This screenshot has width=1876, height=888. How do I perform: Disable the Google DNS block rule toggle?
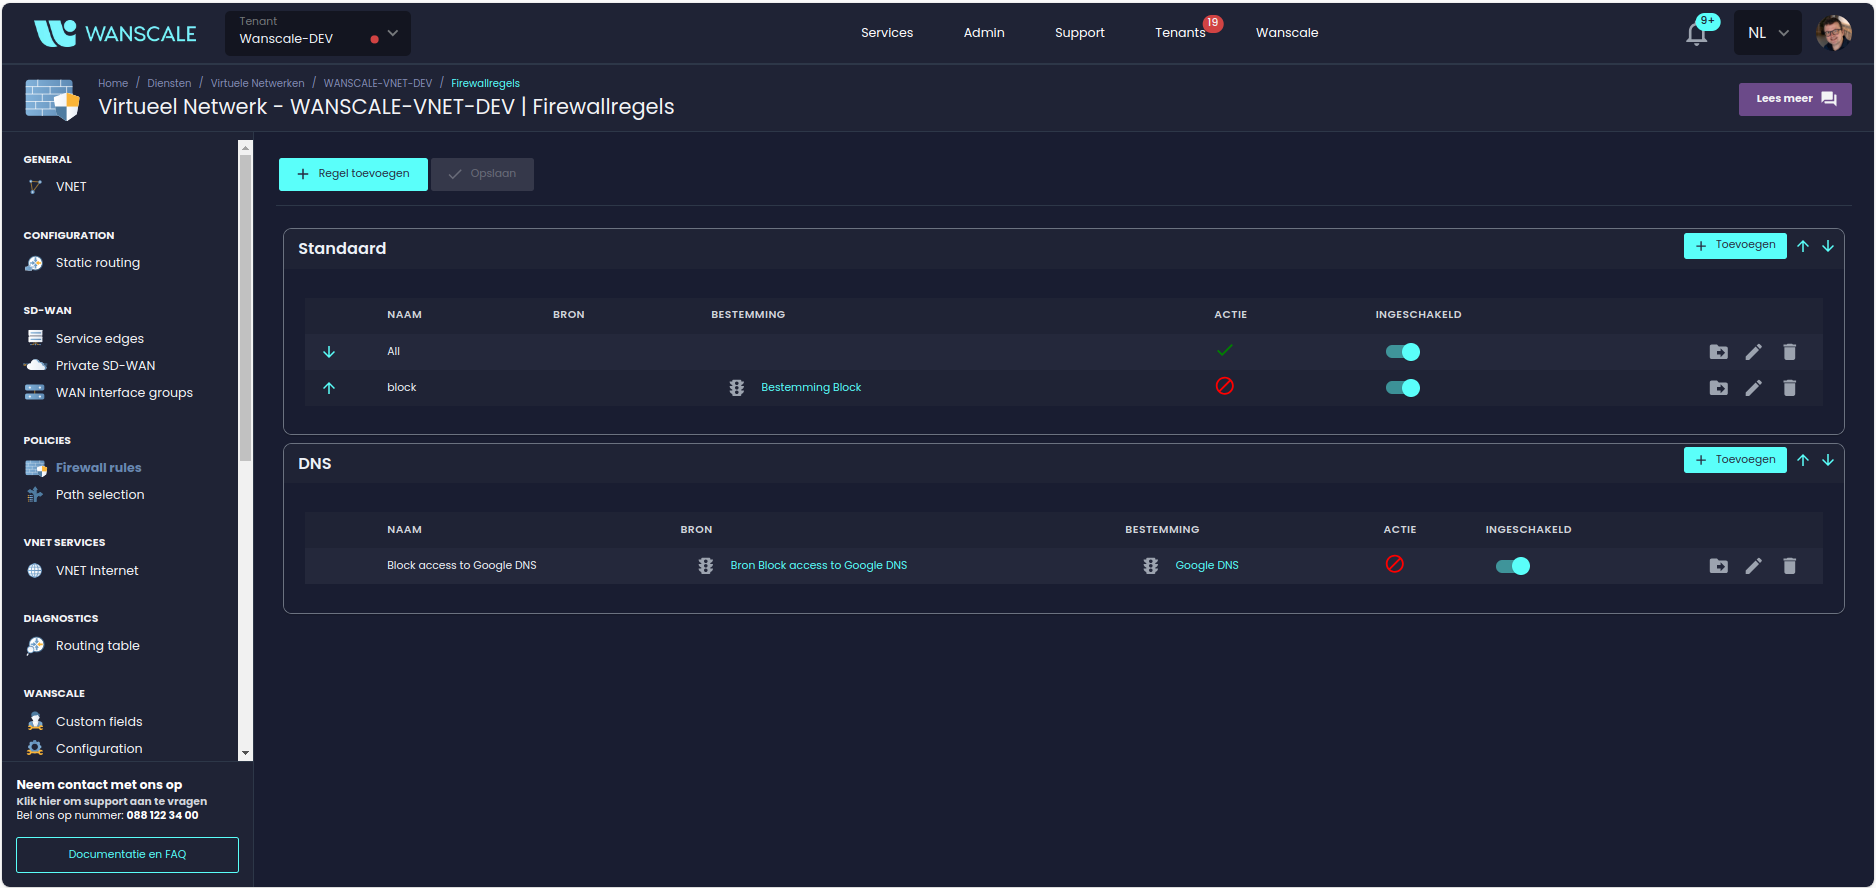tap(1512, 566)
